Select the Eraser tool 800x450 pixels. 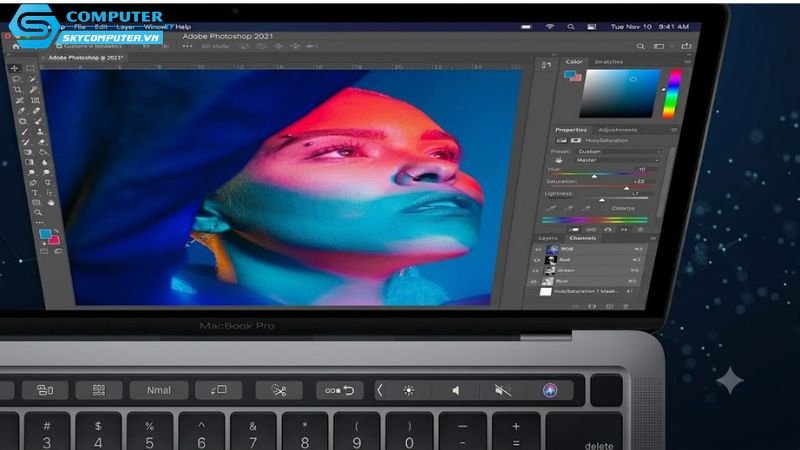(42, 142)
